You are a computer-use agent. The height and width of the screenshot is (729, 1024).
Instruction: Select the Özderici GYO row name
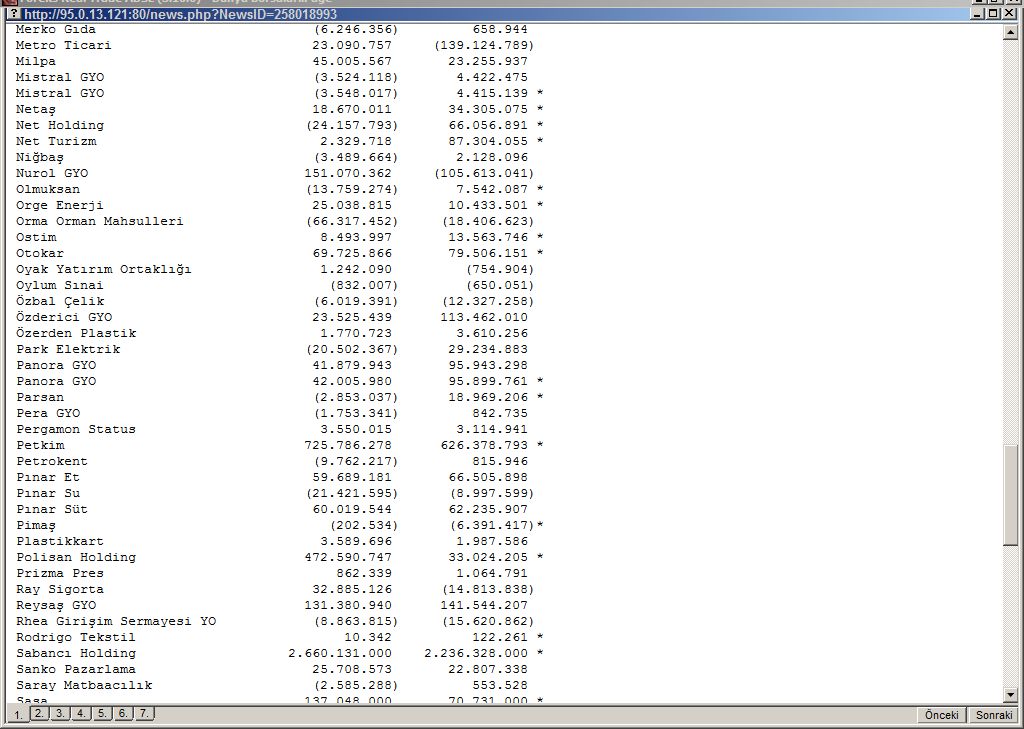tap(63, 317)
